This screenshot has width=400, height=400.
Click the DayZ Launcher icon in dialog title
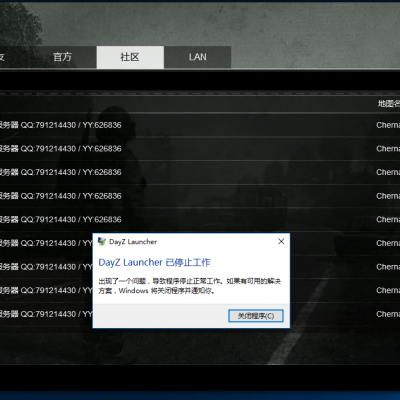click(x=102, y=241)
